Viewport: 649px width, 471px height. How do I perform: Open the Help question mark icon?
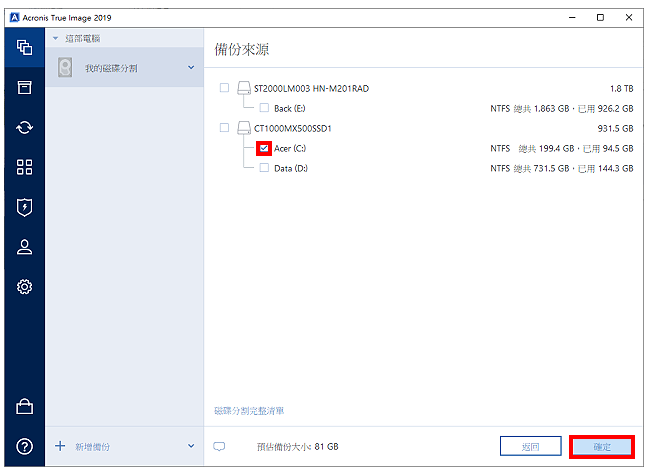[24, 446]
